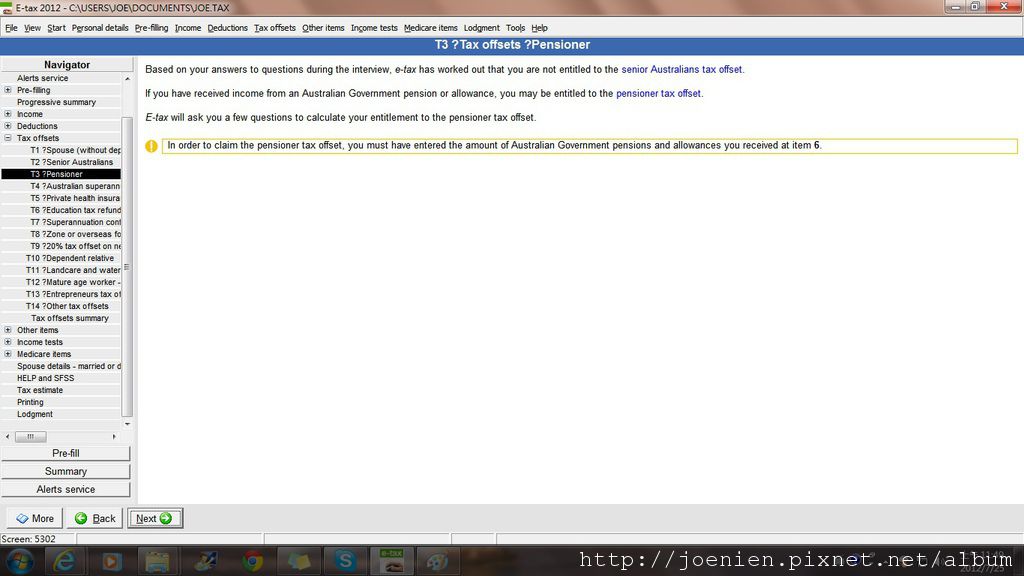The height and width of the screenshot is (576, 1024).
Task: Select T12 Mature age worker item
Action: (x=73, y=282)
